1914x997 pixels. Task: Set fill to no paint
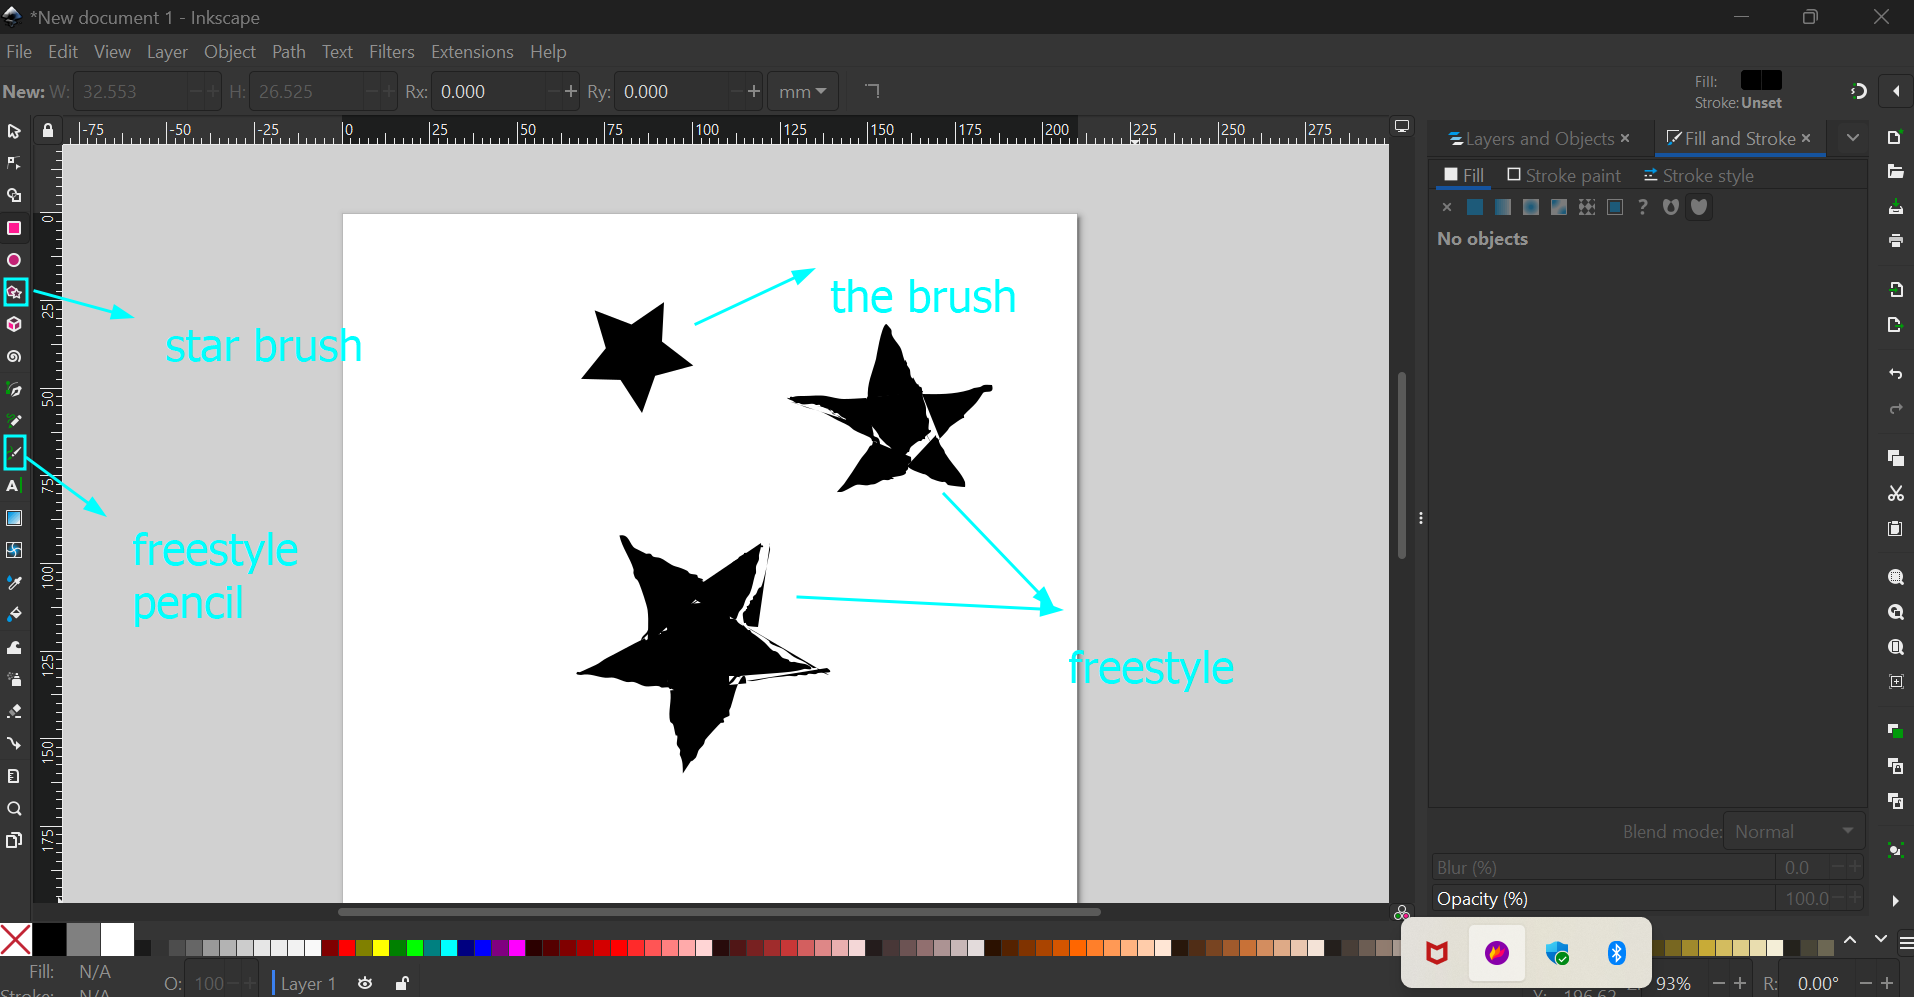click(x=1447, y=207)
